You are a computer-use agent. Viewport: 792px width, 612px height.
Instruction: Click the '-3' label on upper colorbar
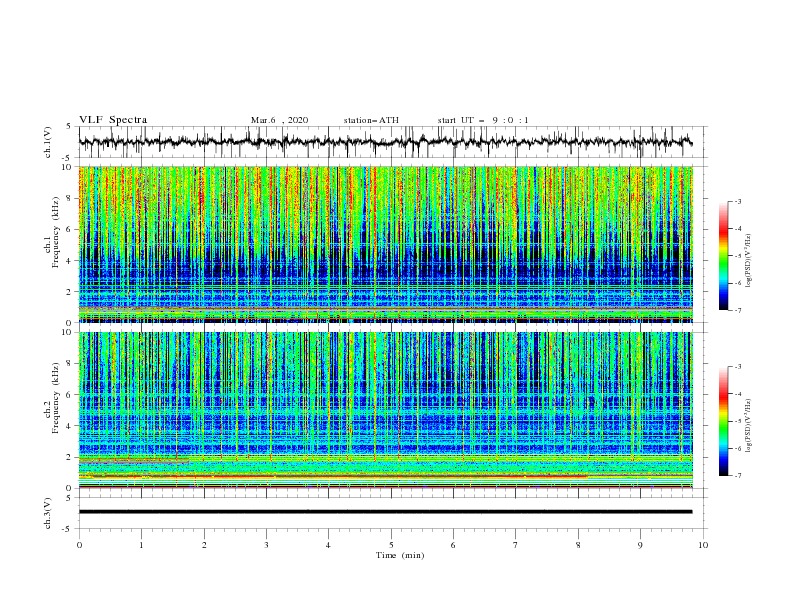tap(737, 201)
